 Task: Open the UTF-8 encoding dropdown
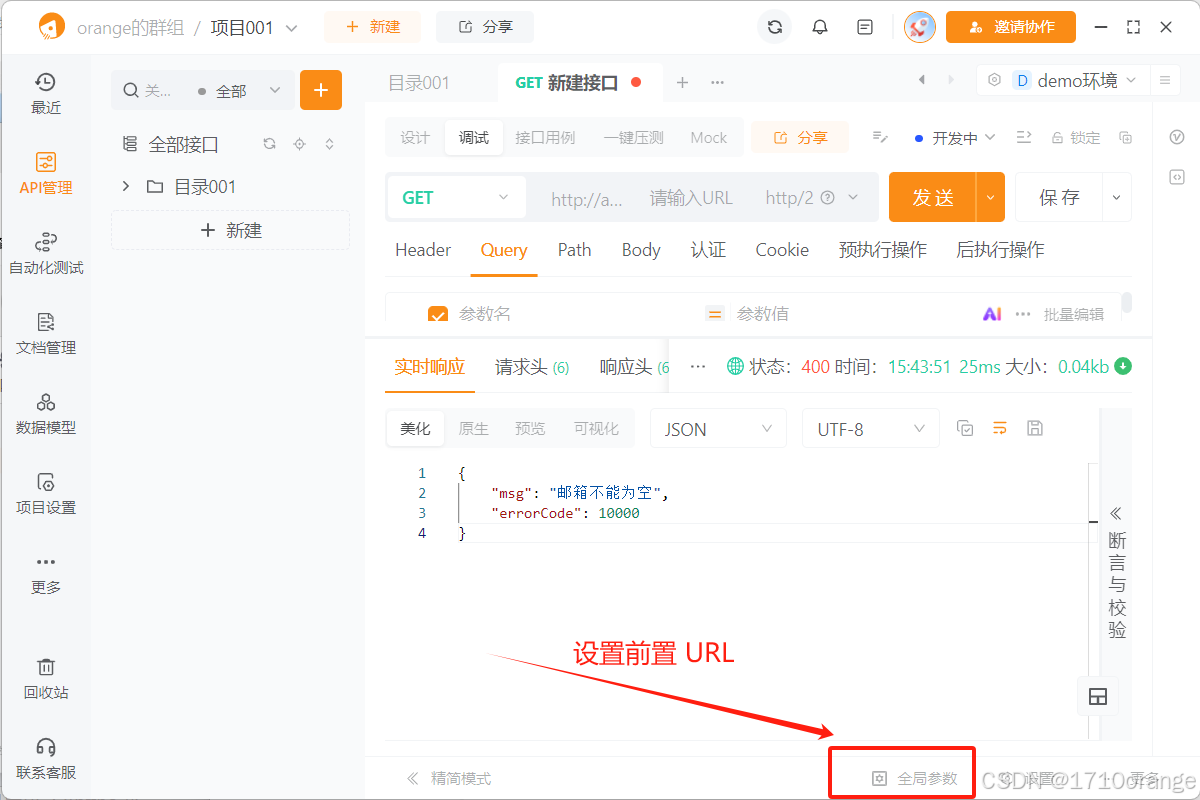[x=871, y=429]
